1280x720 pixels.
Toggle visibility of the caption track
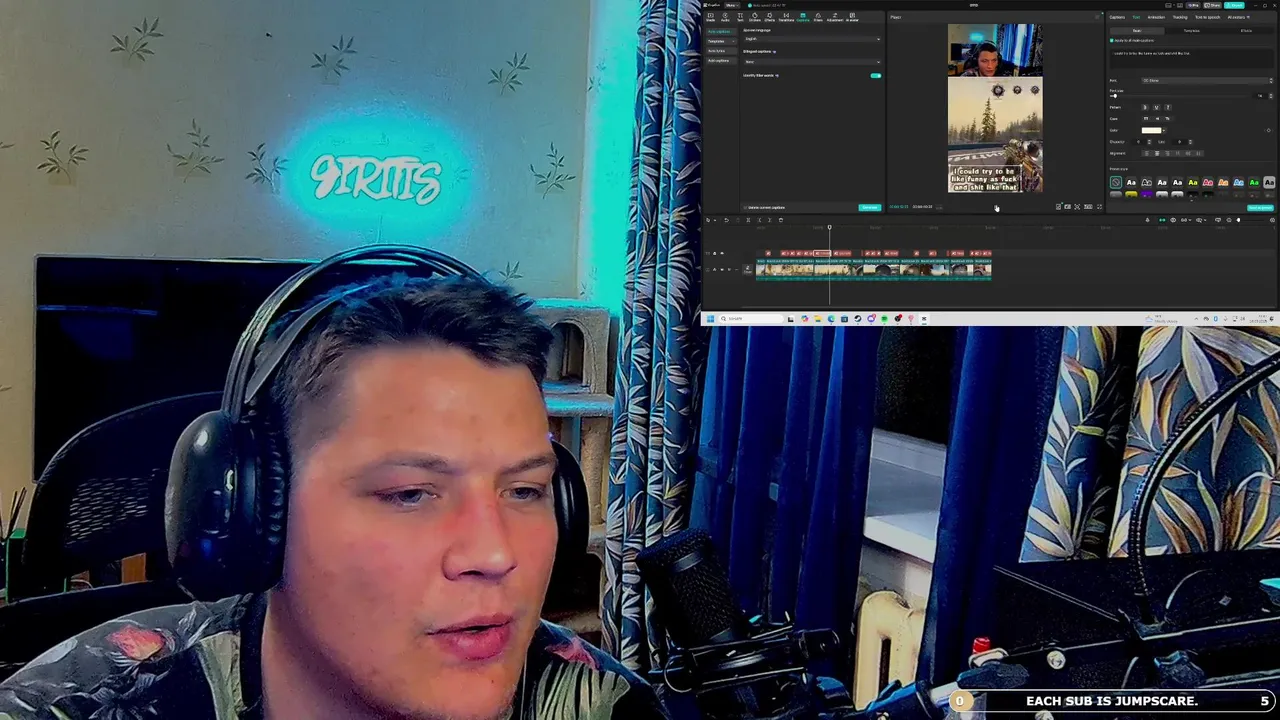click(722, 253)
